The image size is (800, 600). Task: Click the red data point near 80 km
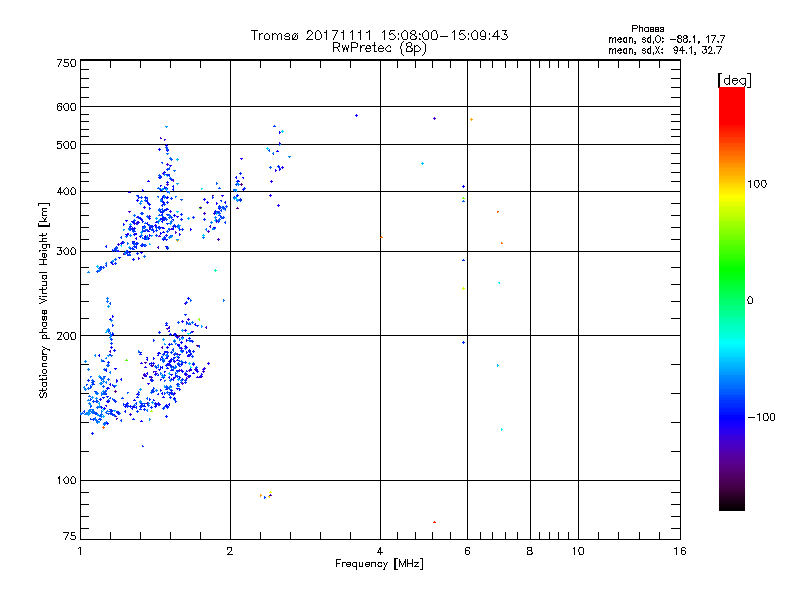point(434,522)
